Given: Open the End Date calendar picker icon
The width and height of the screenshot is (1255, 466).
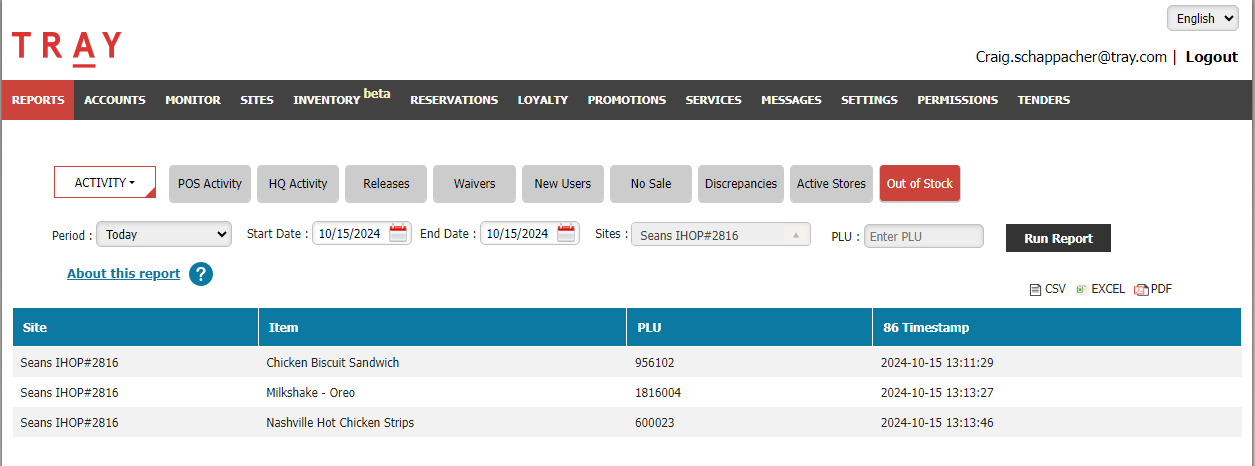Looking at the screenshot, I should tap(567, 234).
